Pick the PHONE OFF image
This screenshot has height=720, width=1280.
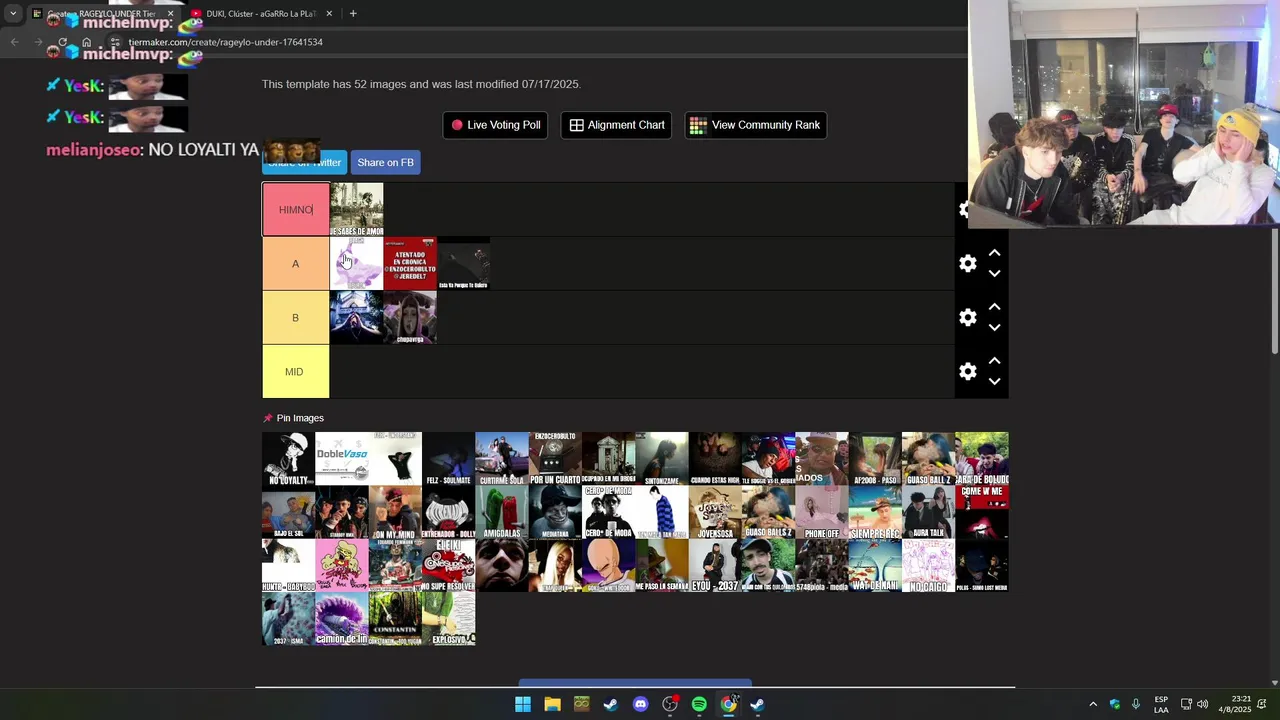(822, 512)
